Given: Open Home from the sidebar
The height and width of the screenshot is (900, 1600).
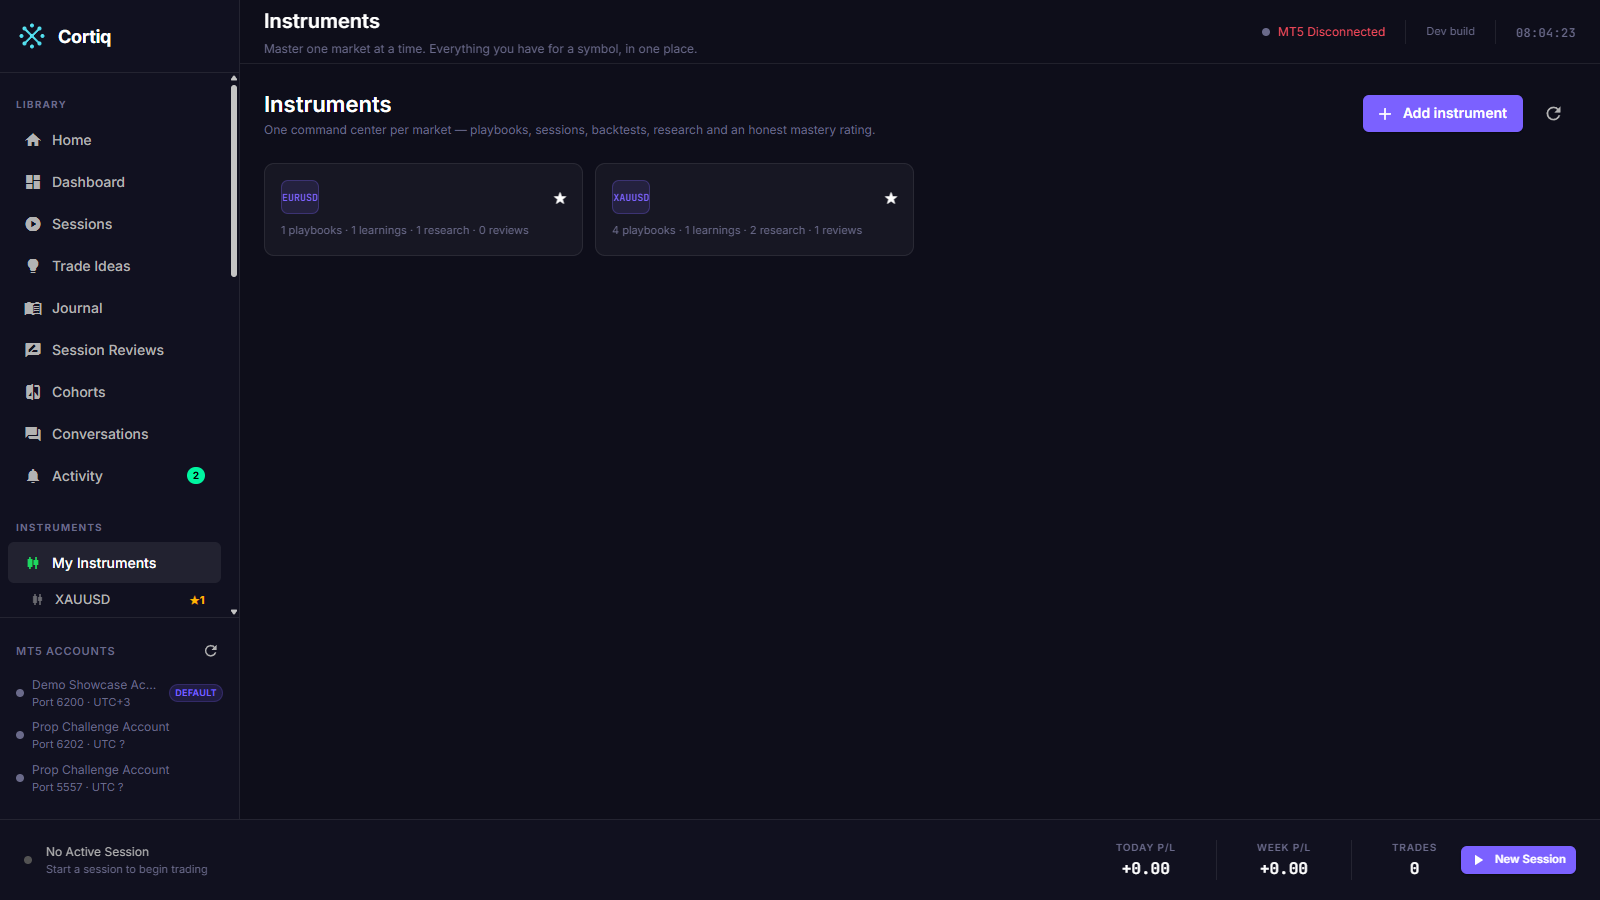Looking at the screenshot, I should (114, 140).
